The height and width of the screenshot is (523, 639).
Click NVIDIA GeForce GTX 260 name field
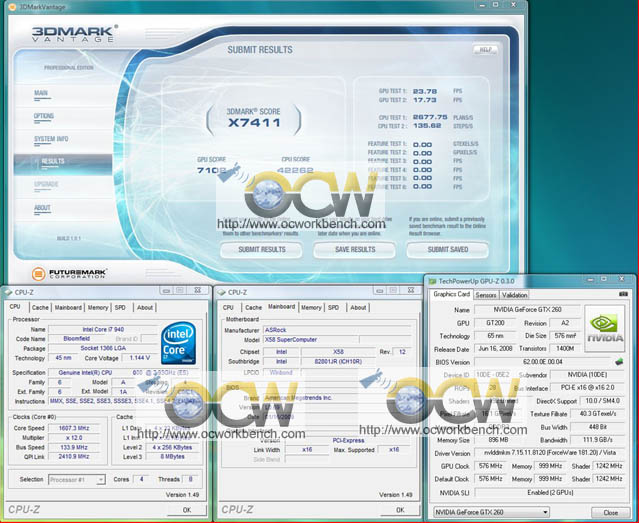tap(527, 309)
